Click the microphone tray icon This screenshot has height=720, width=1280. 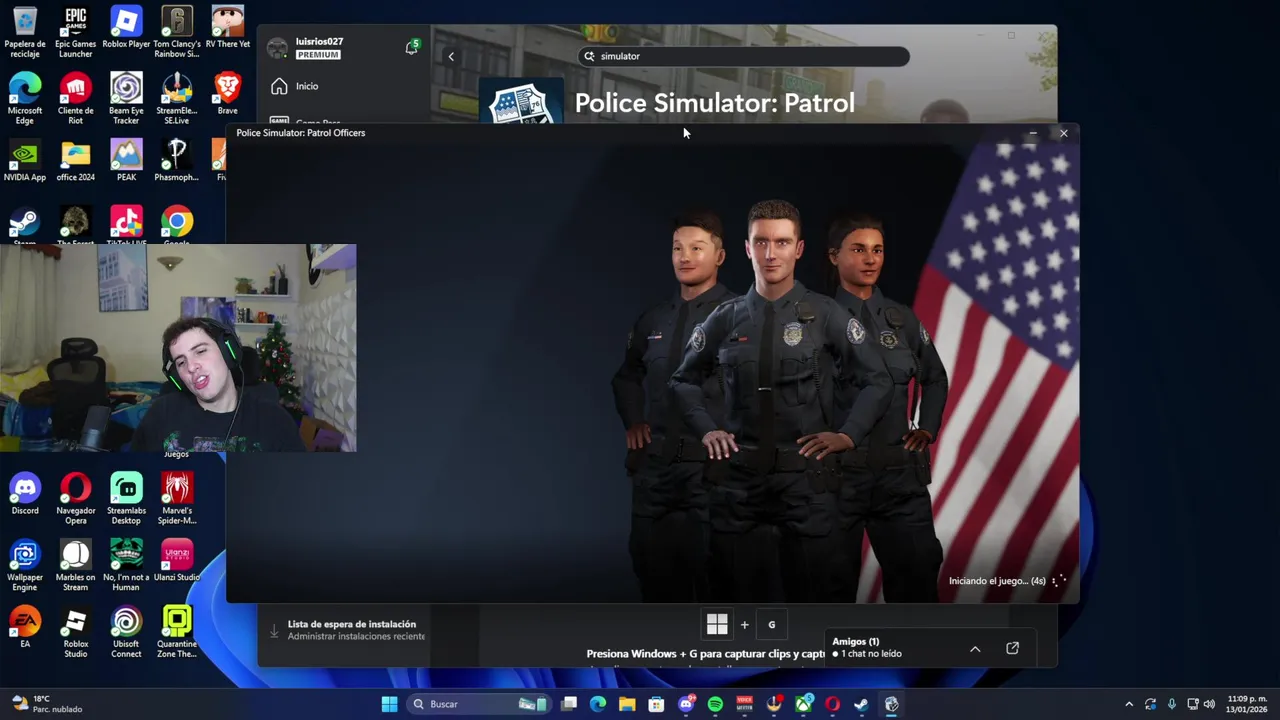[x=1171, y=704]
